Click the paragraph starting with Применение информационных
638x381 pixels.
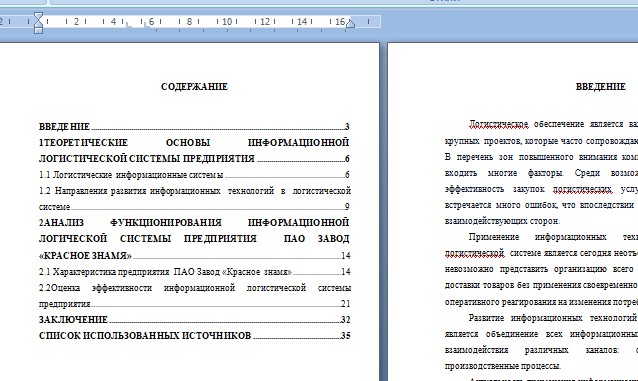click(x=541, y=269)
